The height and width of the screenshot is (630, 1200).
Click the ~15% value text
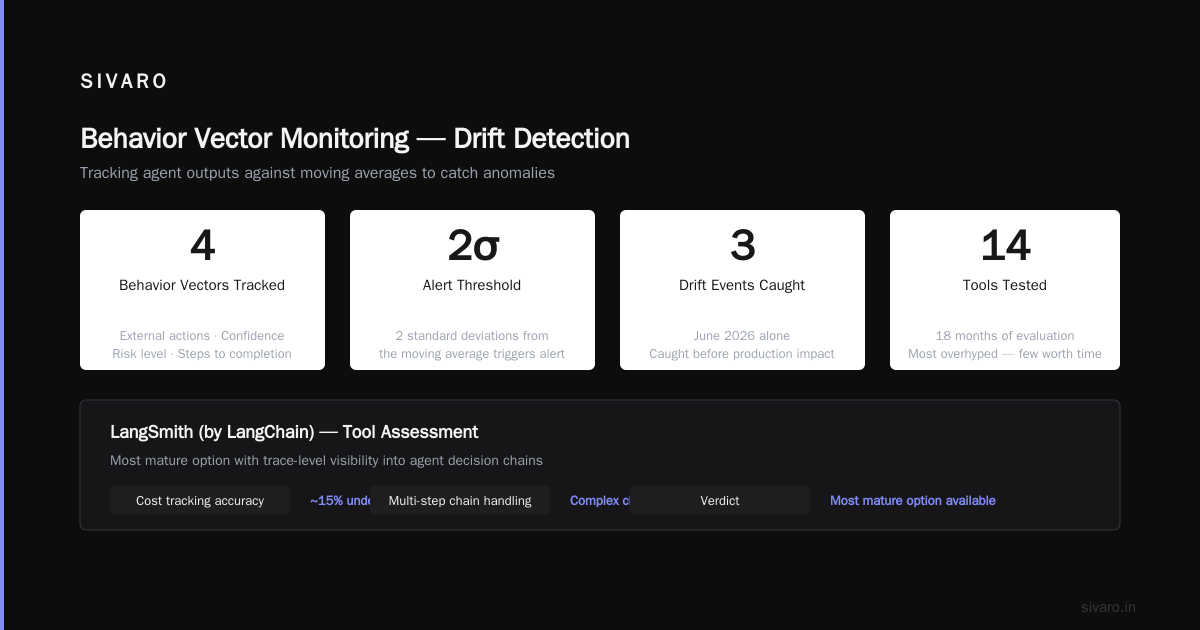(x=340, y=500)
